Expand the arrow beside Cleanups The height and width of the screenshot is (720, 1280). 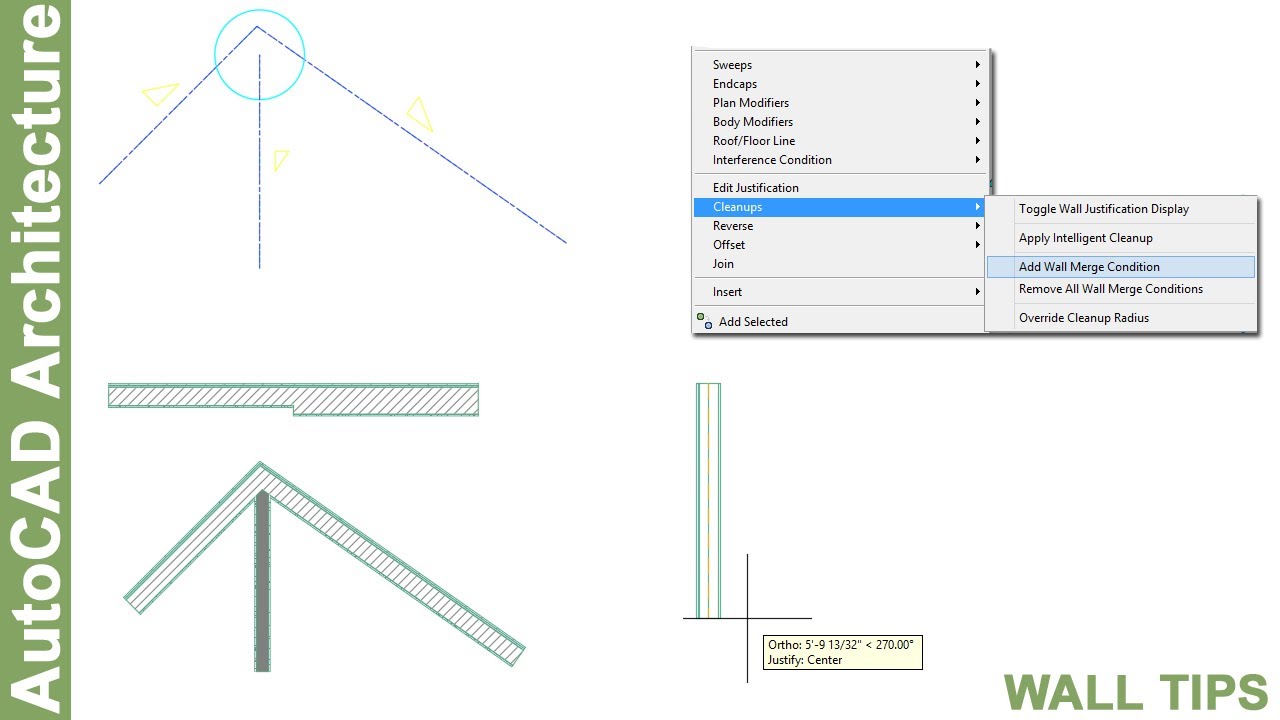(978, 207)
